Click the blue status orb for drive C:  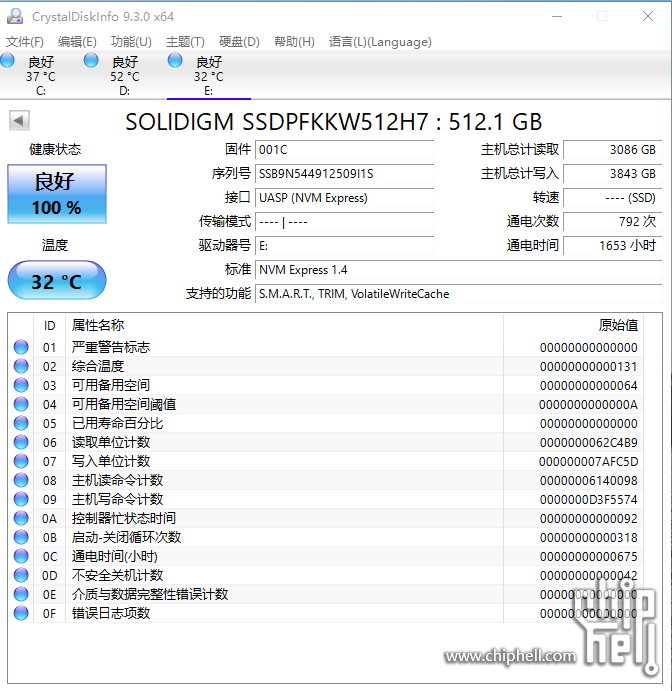(7, 60)
